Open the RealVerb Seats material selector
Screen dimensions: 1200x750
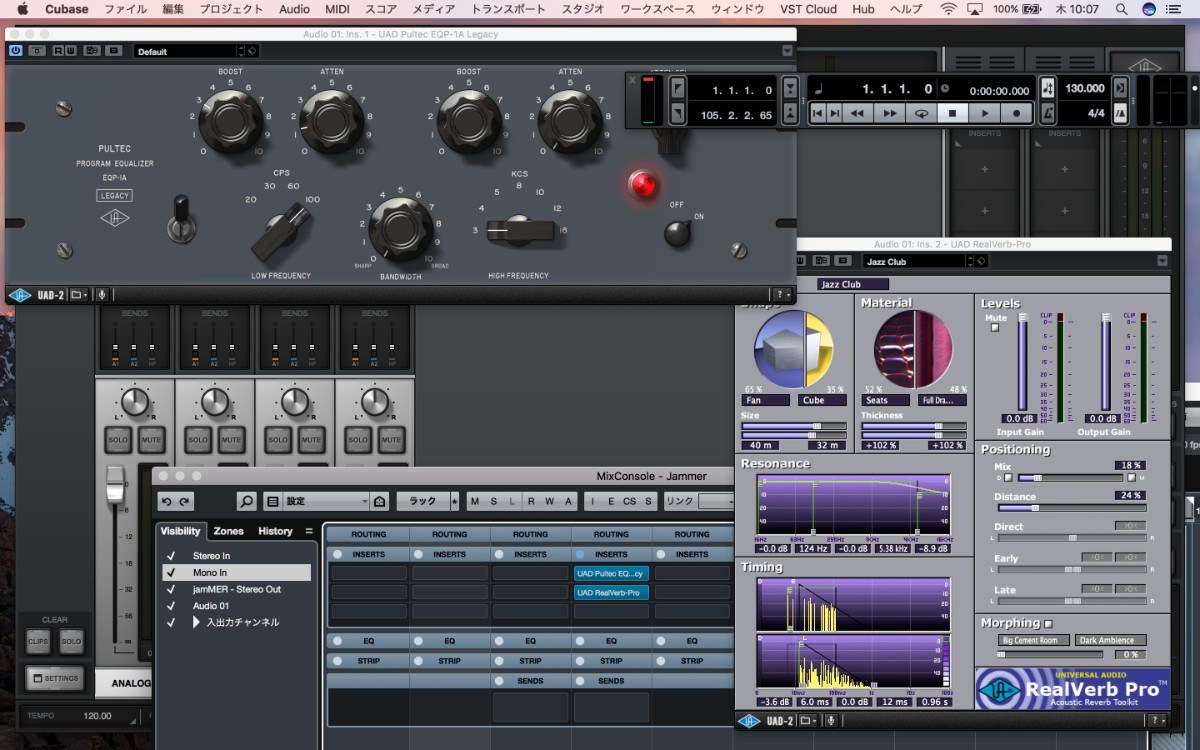(x=886, y=400)
